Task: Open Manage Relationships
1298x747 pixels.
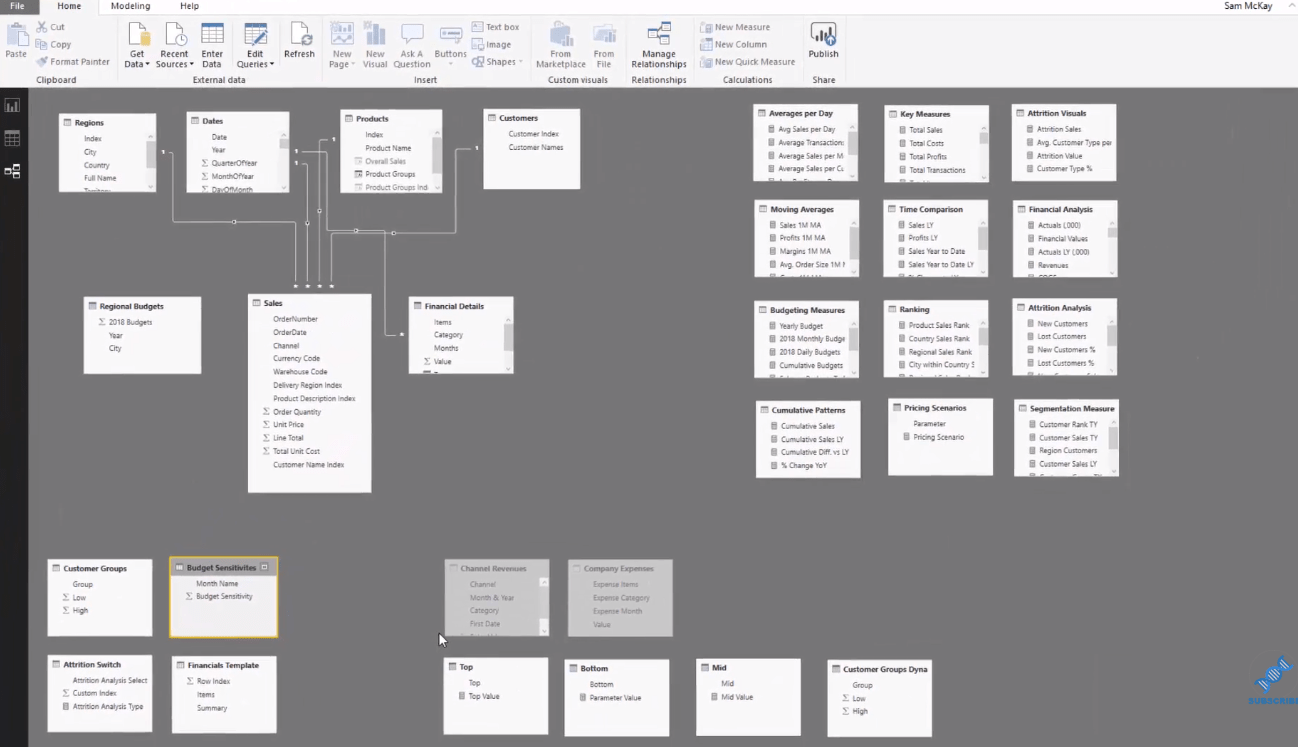Action: 659,46
